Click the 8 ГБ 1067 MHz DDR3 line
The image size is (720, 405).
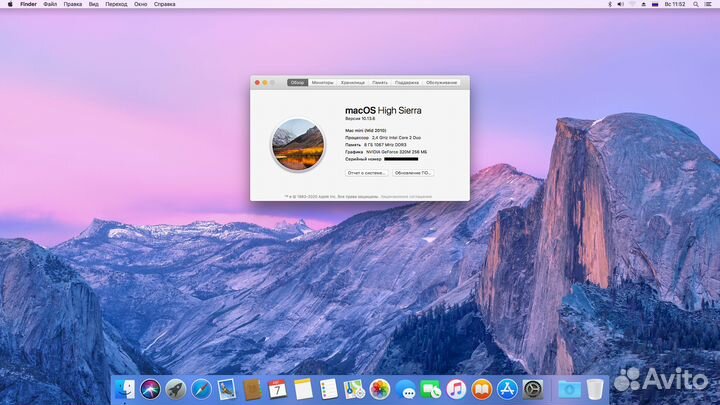tap(376, 145)
